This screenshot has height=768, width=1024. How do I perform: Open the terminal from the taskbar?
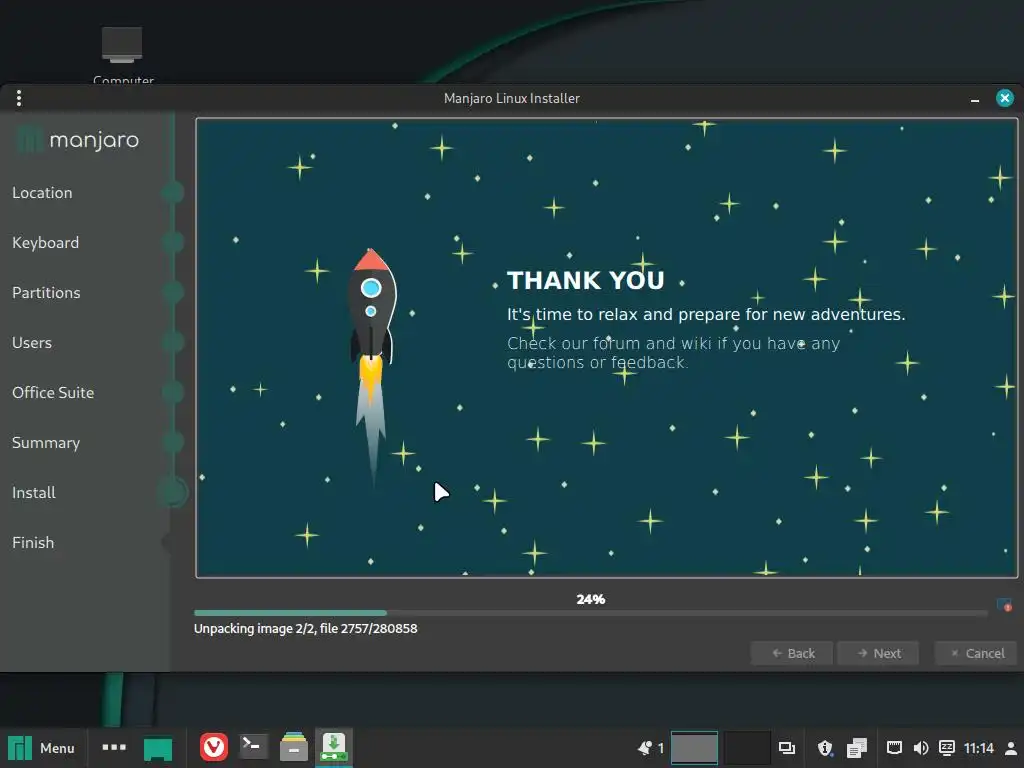pos(253,746)
